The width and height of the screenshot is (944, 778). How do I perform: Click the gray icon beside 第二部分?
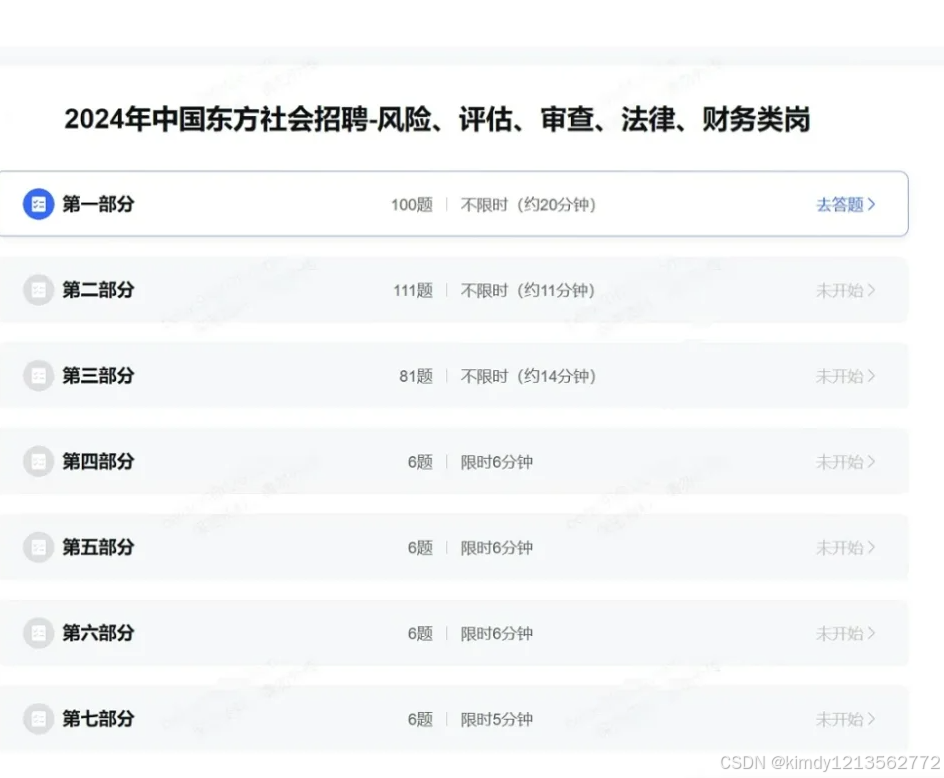[x=39, y=290]
